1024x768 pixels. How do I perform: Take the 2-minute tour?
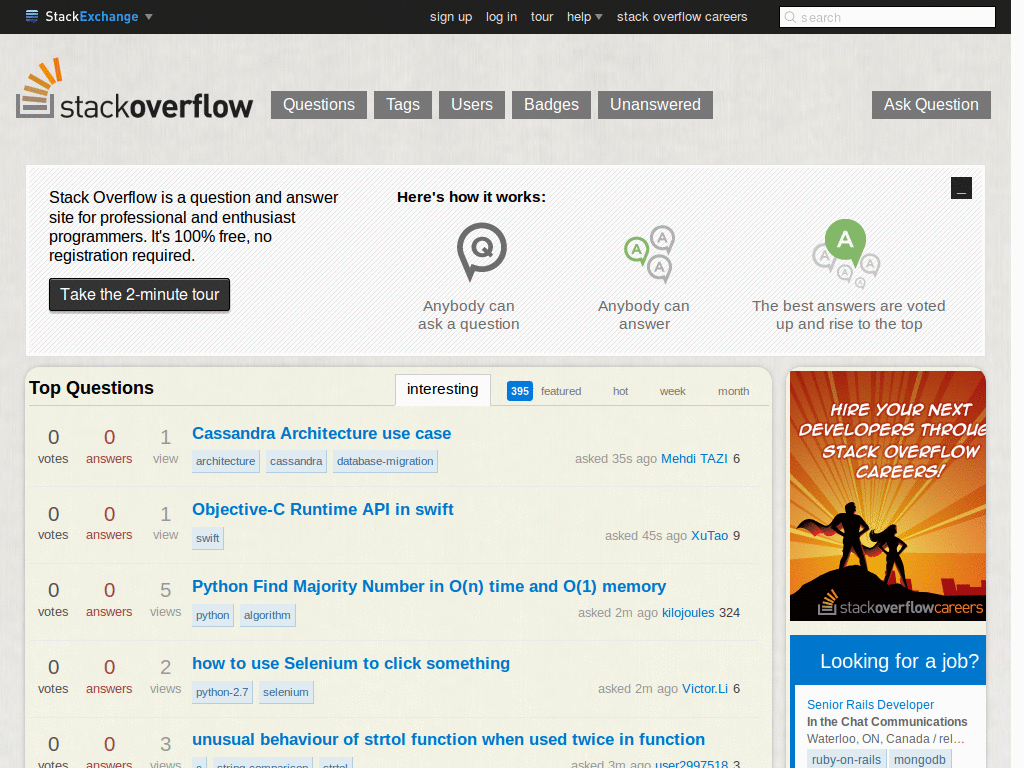point(139,295)
